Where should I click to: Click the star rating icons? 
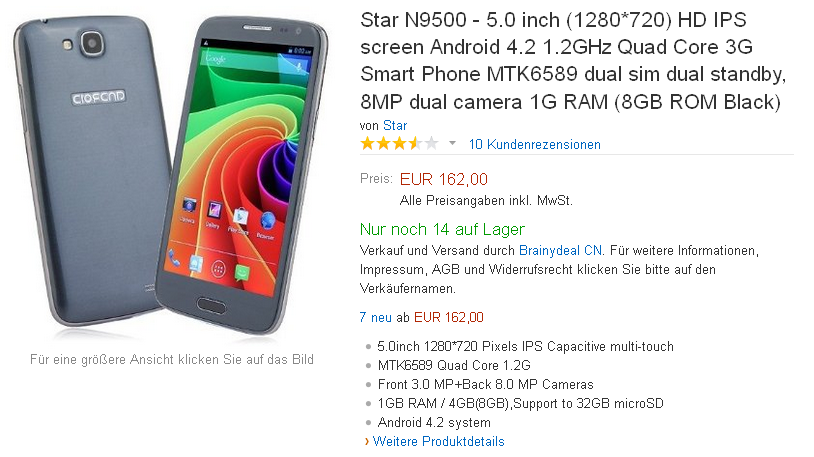coord(399,143)
